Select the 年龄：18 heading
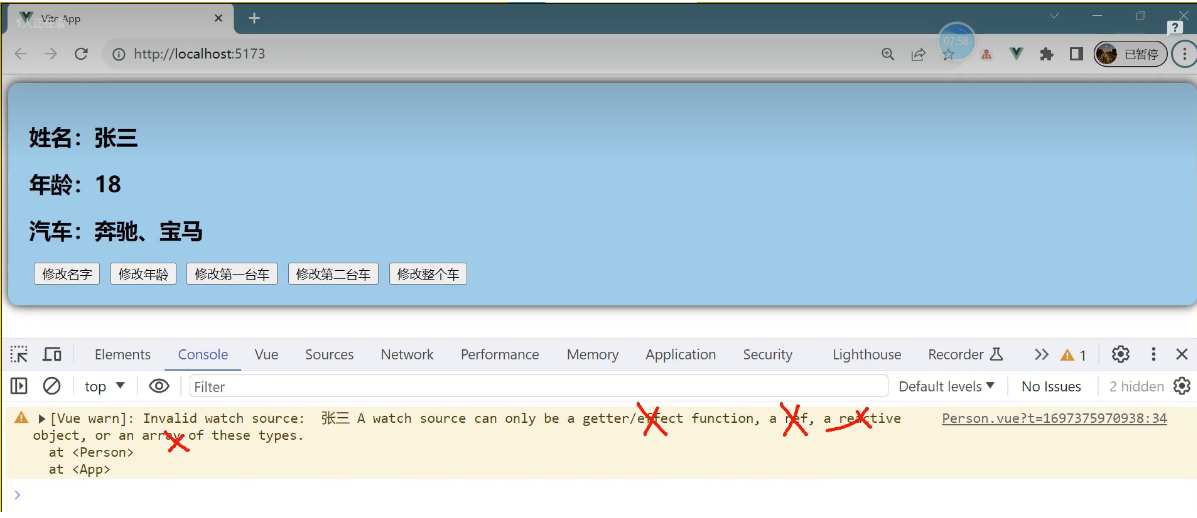The width and height of the screenshot is (1197, 518). click(x=75, y=185)
